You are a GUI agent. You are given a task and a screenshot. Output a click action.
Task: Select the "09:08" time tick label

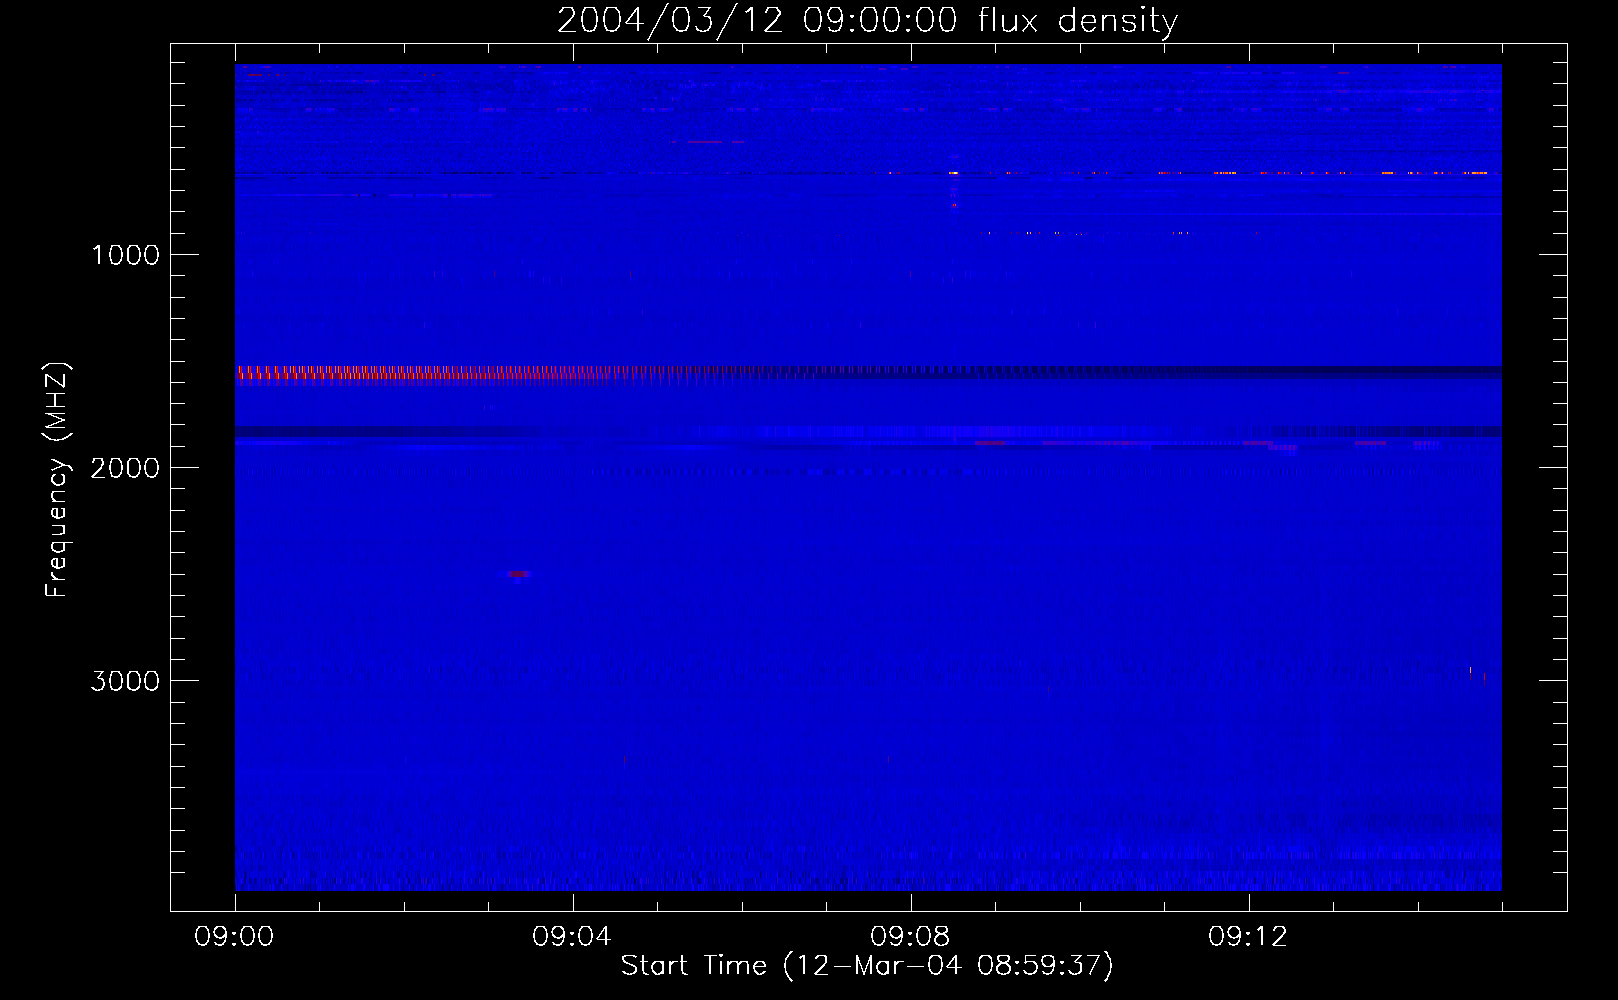pyautogui.click(x=910, y=937)
